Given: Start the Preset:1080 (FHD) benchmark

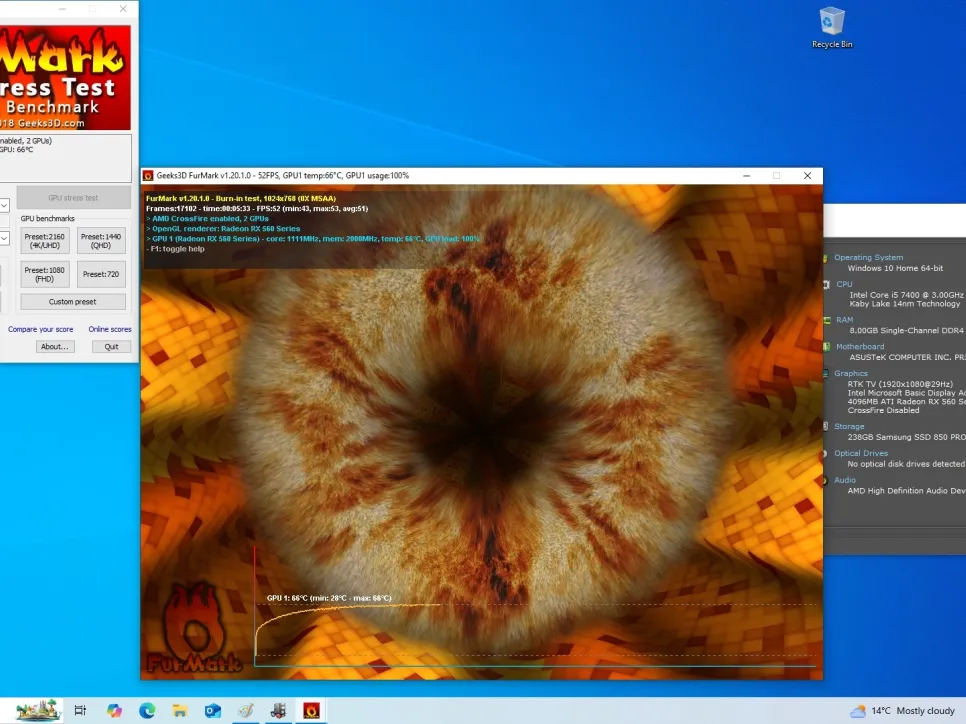Looking at the screenshot, I should coord(44,274).
